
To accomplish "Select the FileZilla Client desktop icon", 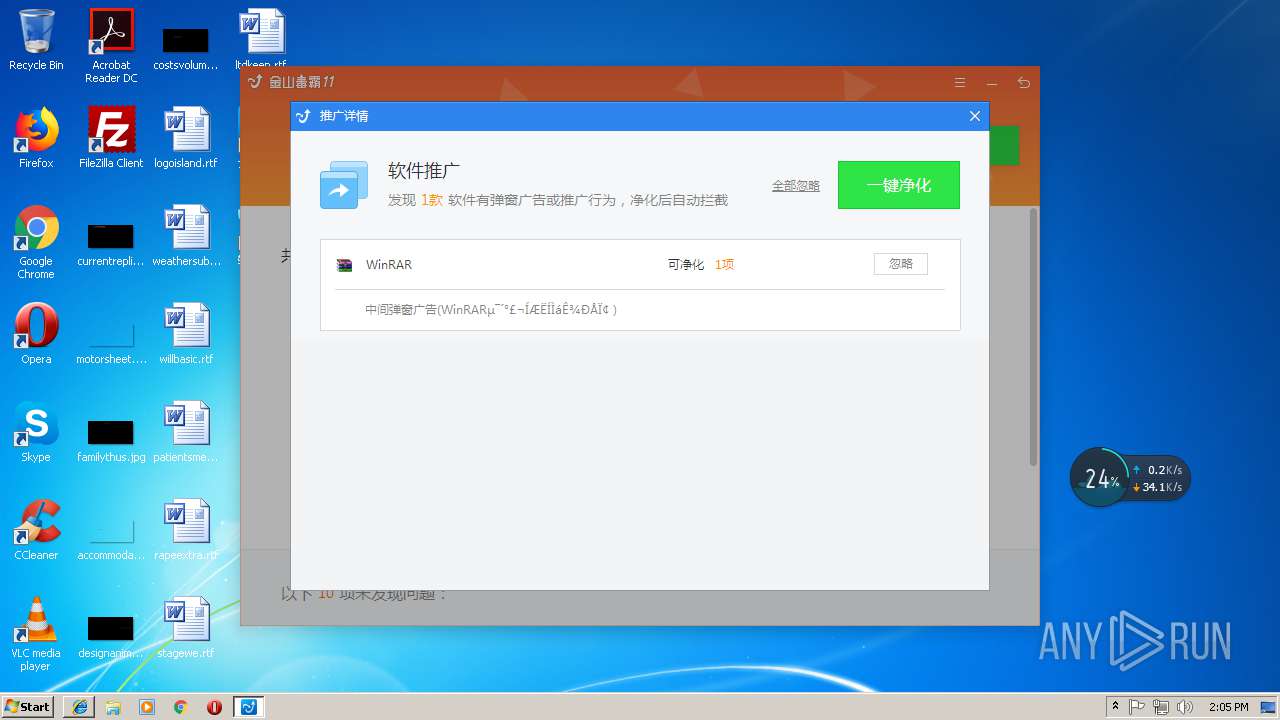I will [x=111, y=138].
